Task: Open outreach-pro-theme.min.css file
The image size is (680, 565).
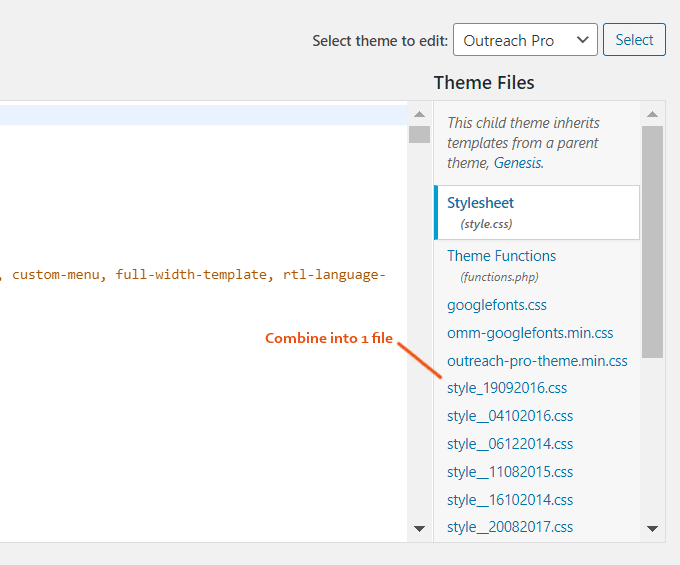Action: (x=537, y=361)
